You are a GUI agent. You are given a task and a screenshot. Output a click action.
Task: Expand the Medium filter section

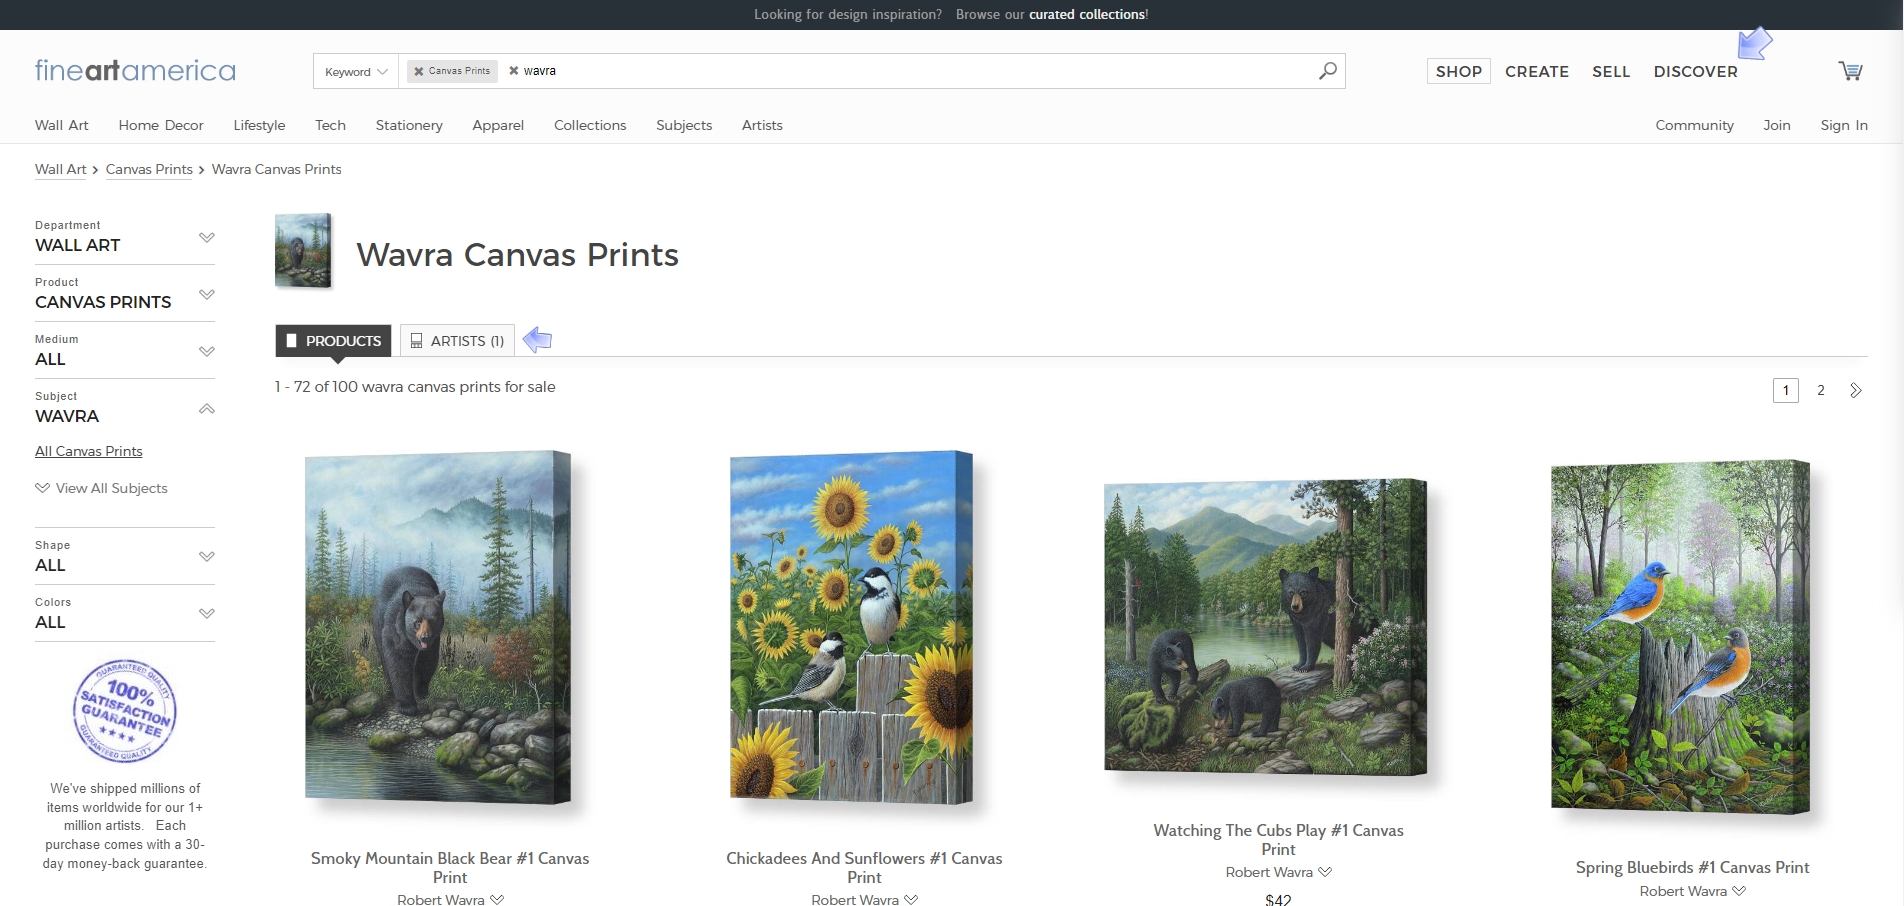pyautogui.click(x=125, y=351)
